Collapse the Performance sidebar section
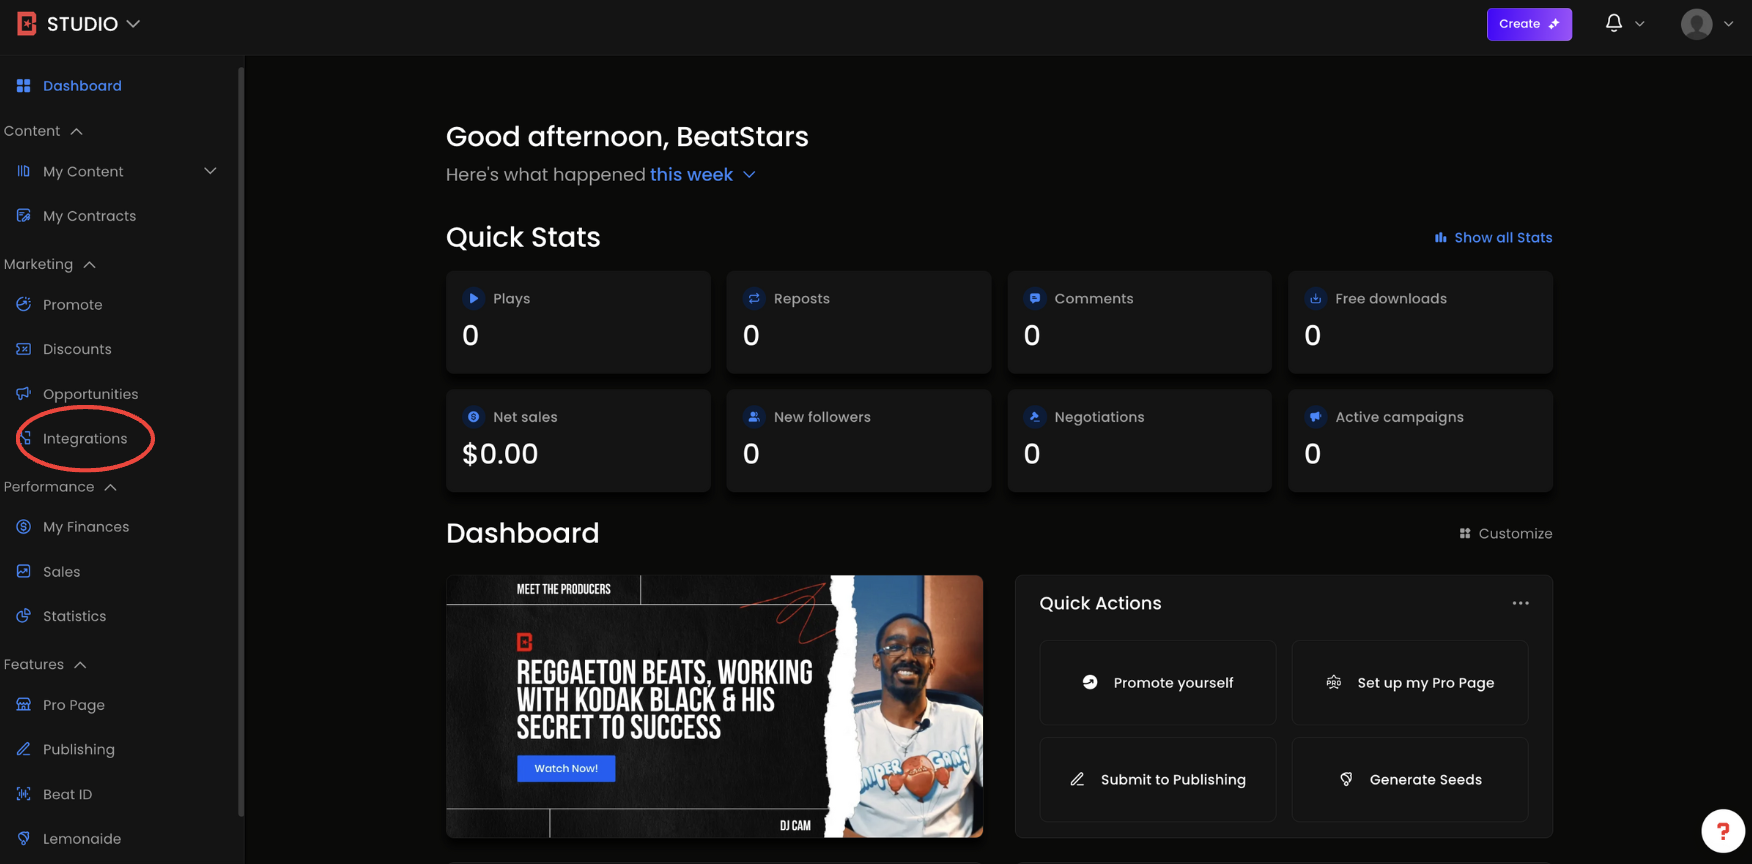Screen dimensions: 1752x864 pos(110,487)
